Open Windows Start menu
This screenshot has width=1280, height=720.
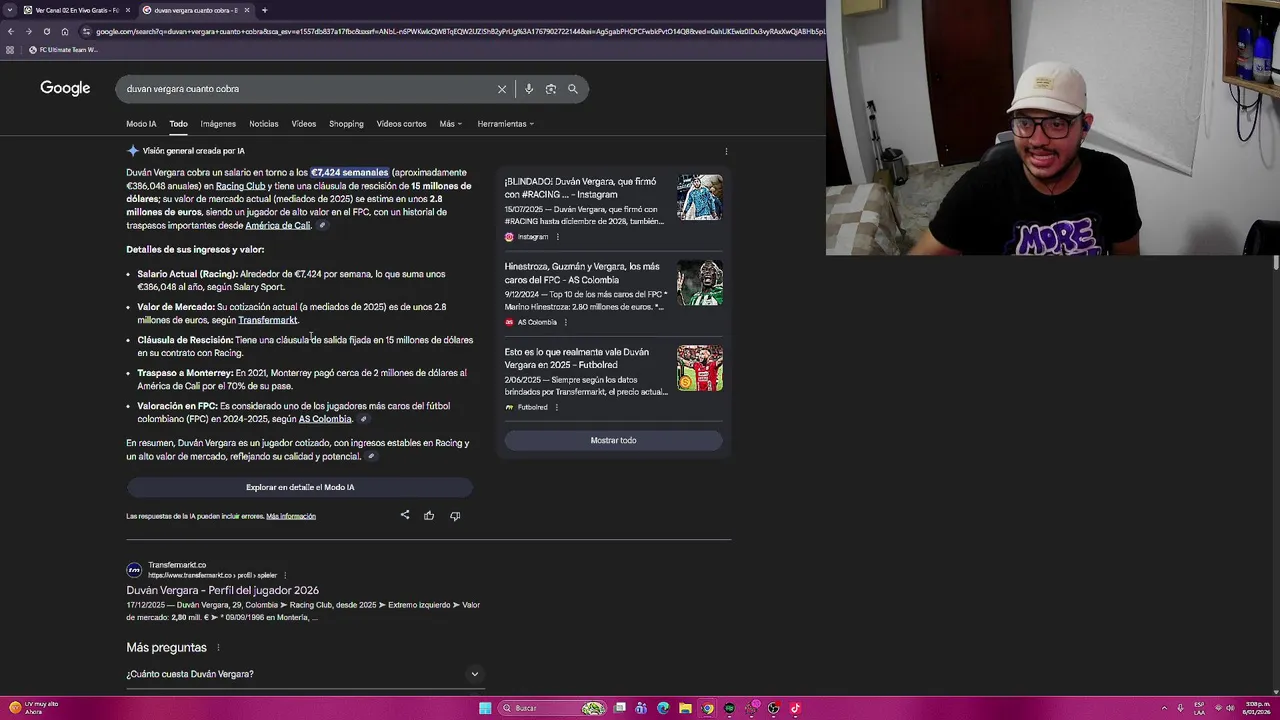click(x=485, y=708)
